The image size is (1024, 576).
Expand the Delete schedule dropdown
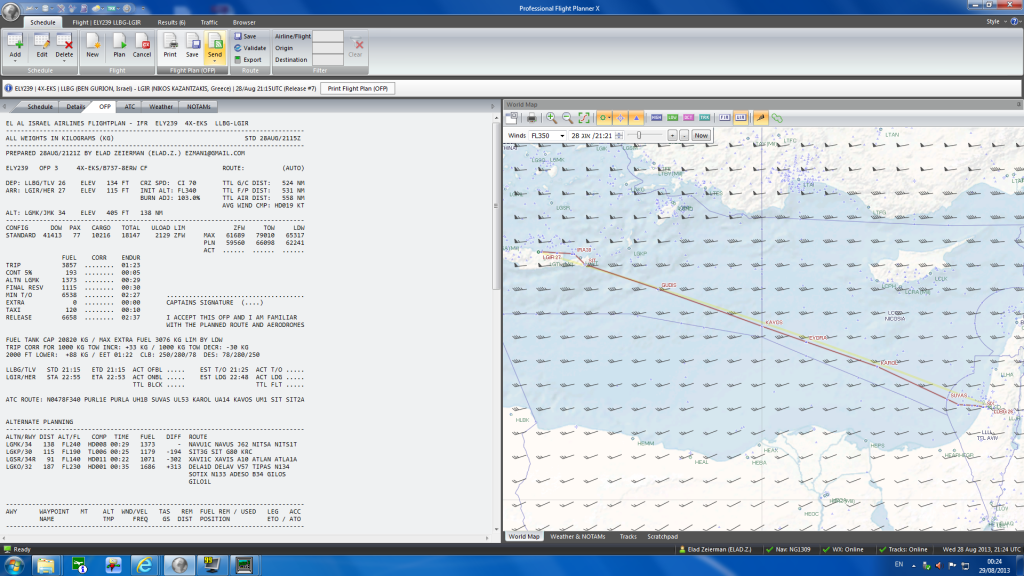(x=66, y=60)
